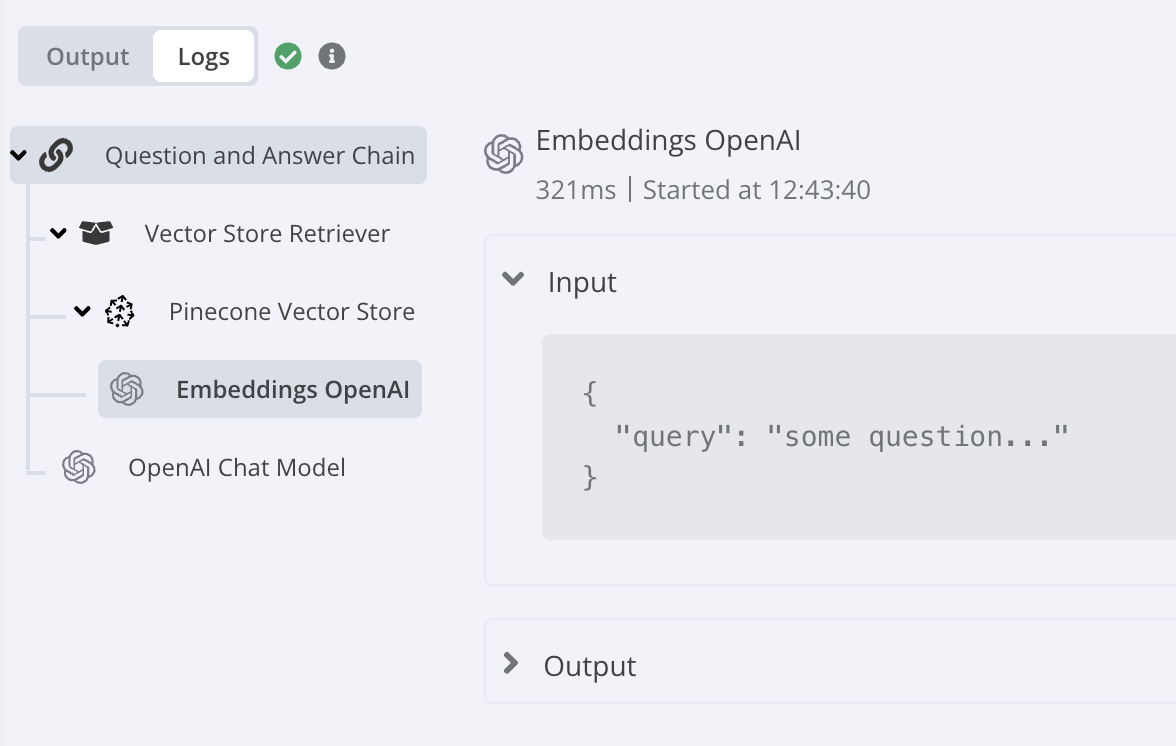The height and width of the screenshot is (746, 1176).
Task: Click the query JSON line in Input
Action: click(842, 436)
